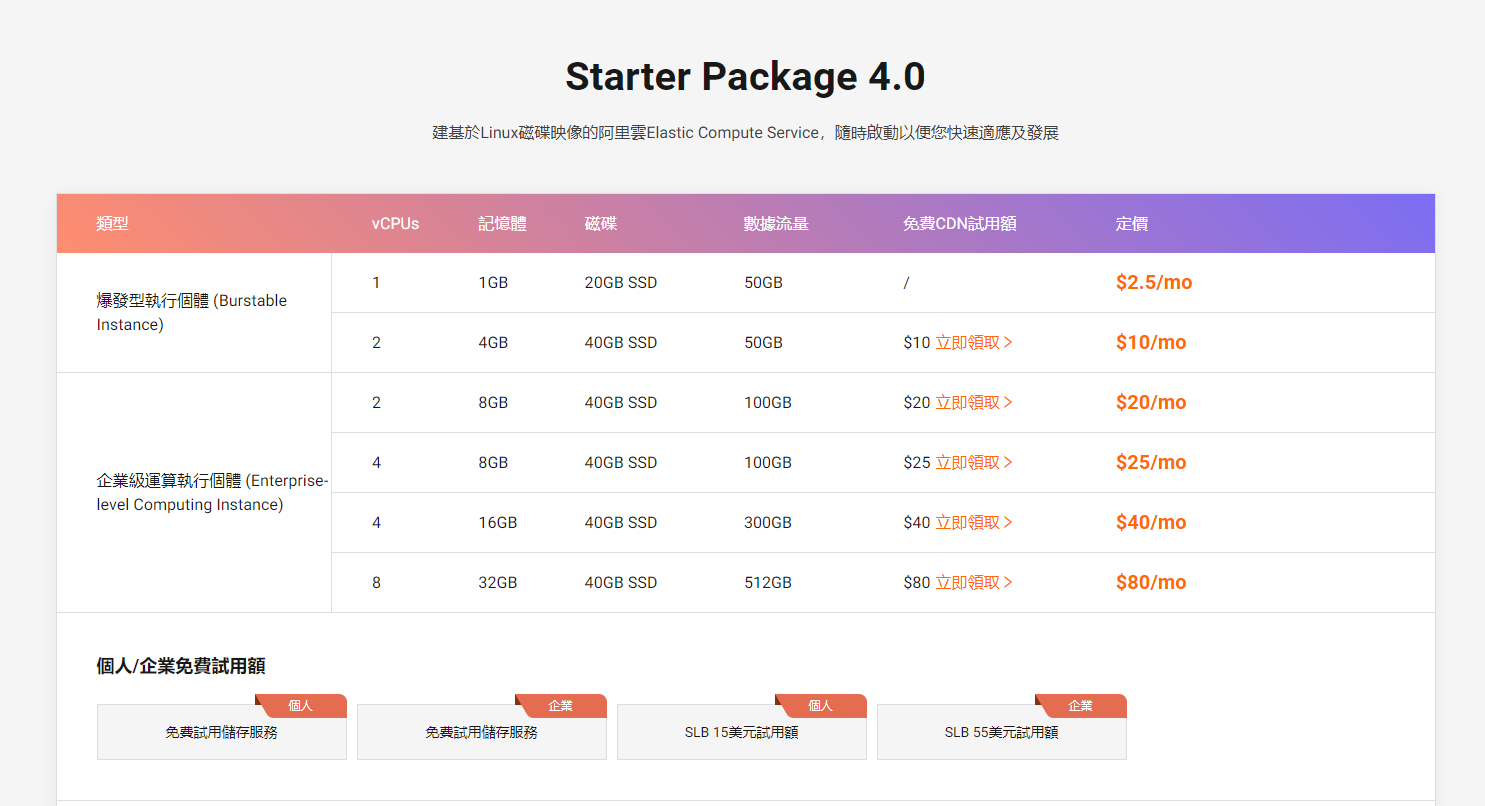The height and width of the screenshot is (806, 1485).
Task: Click the 免費CDN試用額 column header
Action: tap(959, 224)
